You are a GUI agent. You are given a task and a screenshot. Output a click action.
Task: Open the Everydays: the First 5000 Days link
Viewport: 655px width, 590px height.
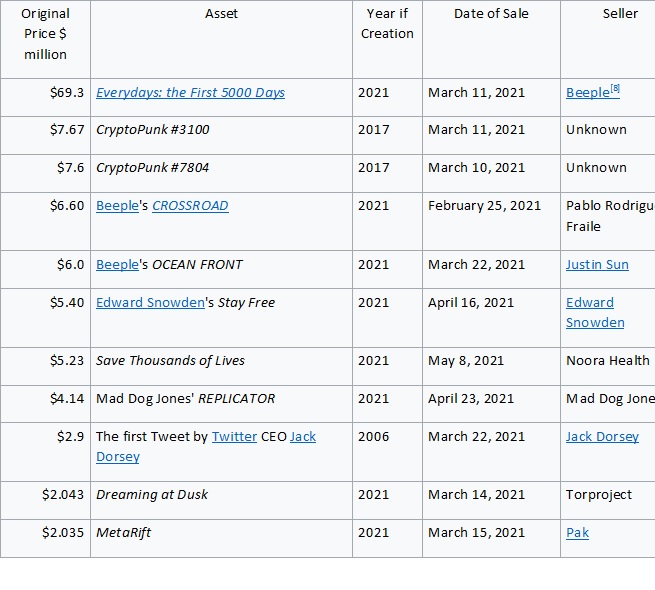190,92
